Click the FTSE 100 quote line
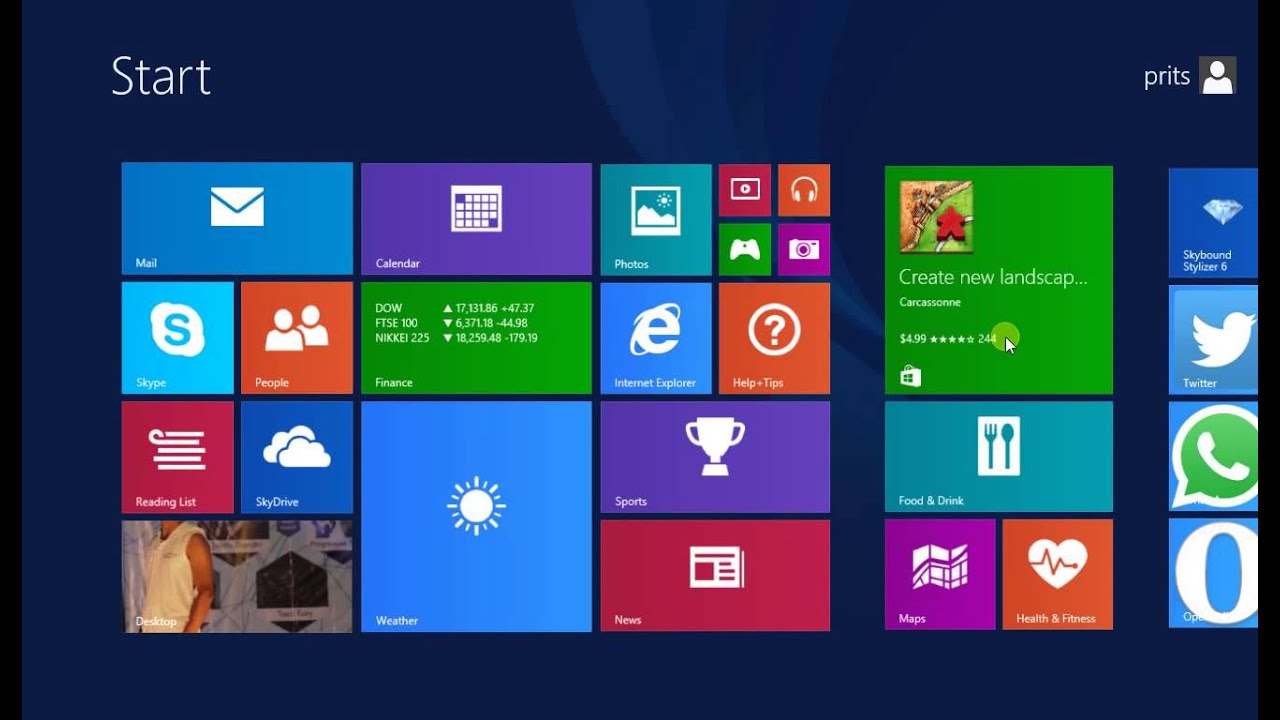The image size is (1280, 720). click(452, 323)
